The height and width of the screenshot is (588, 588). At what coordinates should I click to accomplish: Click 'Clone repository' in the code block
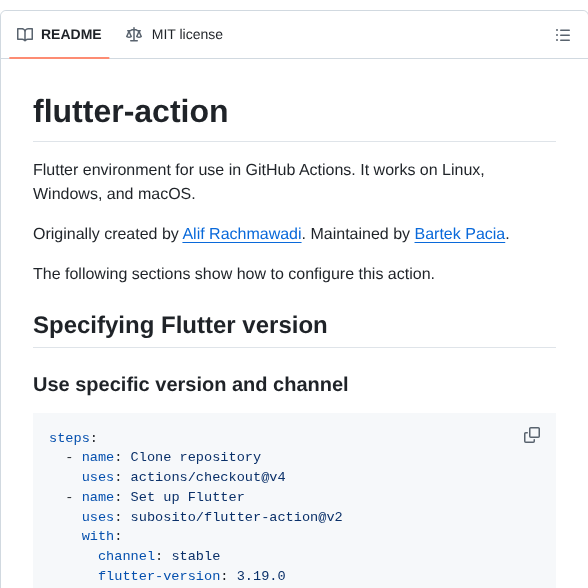(195, 457)
